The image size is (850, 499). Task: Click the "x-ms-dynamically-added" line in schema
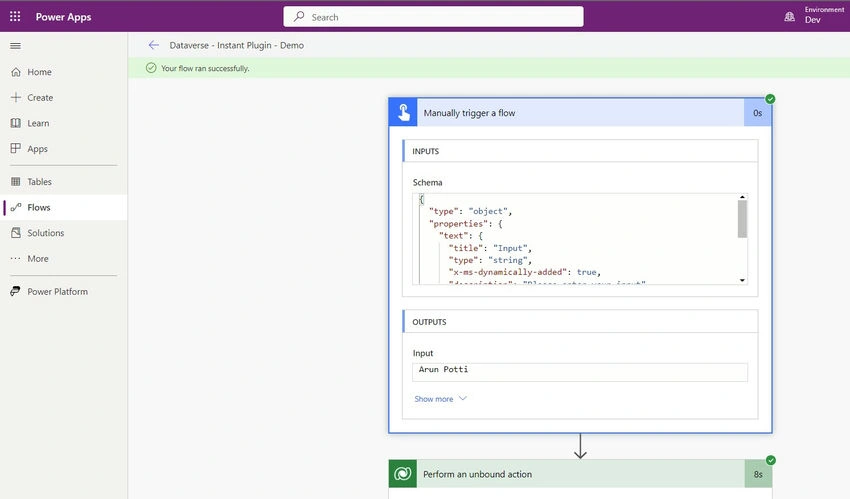[524, 272]
